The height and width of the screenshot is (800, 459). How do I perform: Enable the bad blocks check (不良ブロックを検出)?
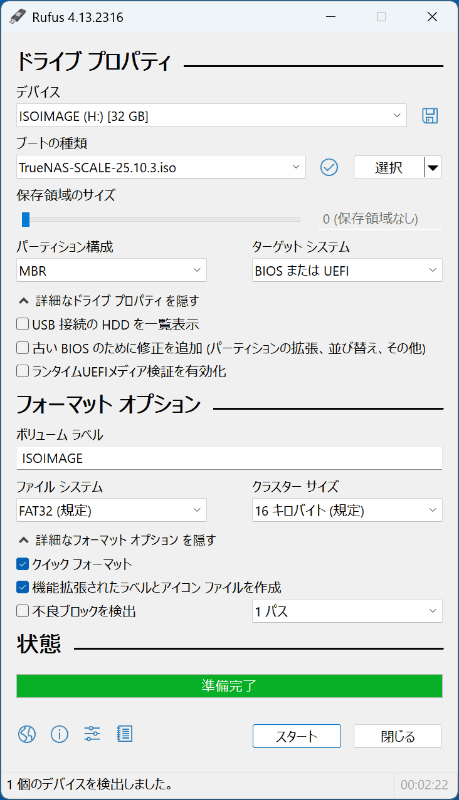pos(22,611)
